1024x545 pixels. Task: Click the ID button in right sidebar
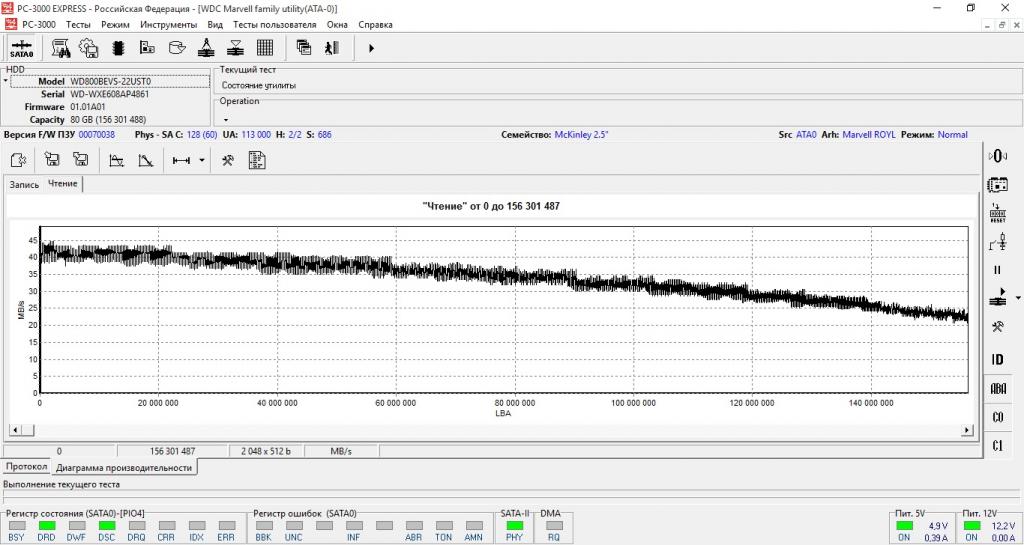[997, 359]
